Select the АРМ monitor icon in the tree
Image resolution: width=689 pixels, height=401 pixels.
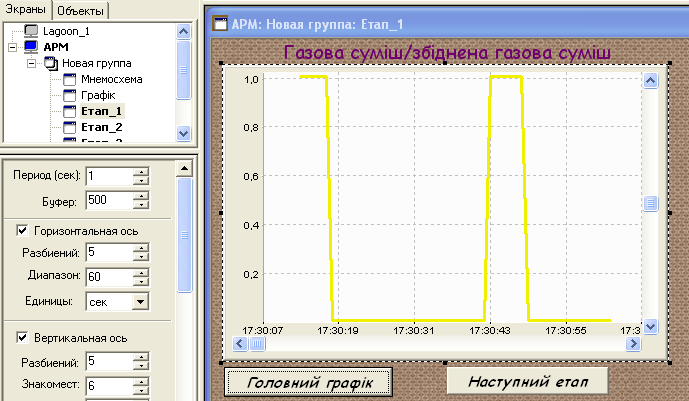click(31, 47)
